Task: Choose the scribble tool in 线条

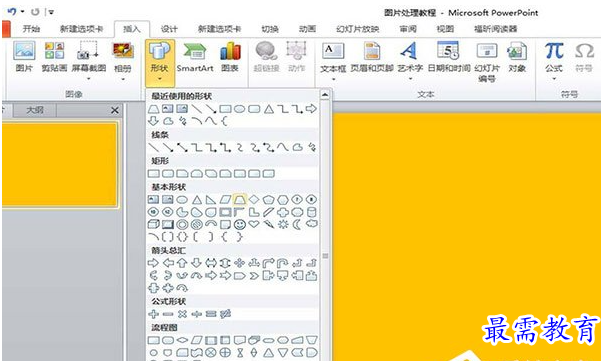Action: pos(312,147)
